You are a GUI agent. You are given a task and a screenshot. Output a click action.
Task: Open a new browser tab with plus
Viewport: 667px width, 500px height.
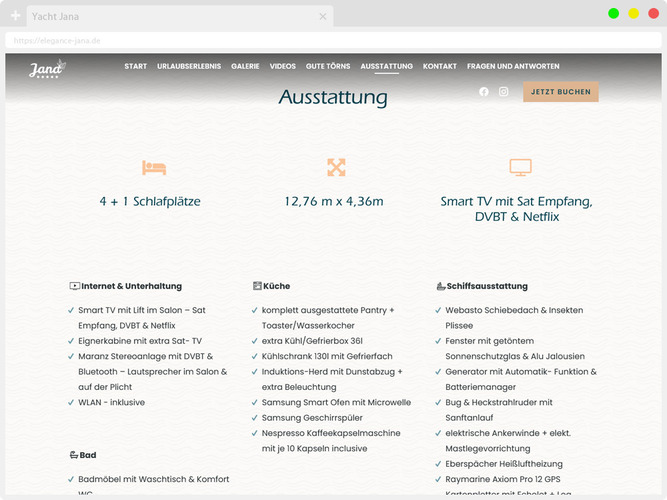click(16, 17)
